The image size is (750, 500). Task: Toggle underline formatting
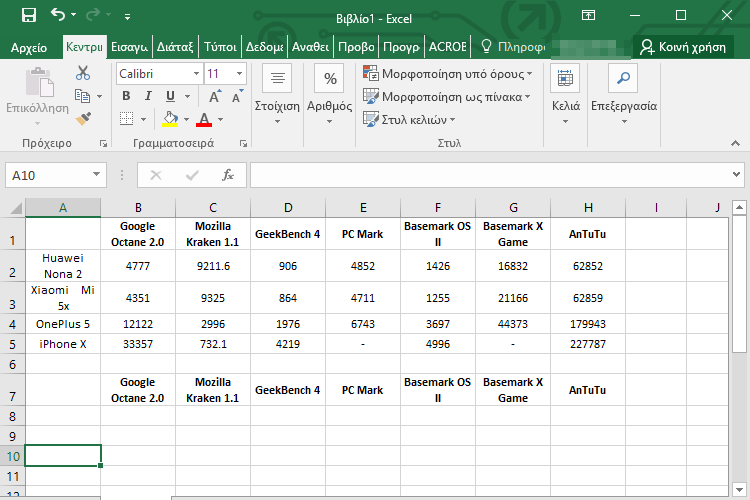[170, 96]
